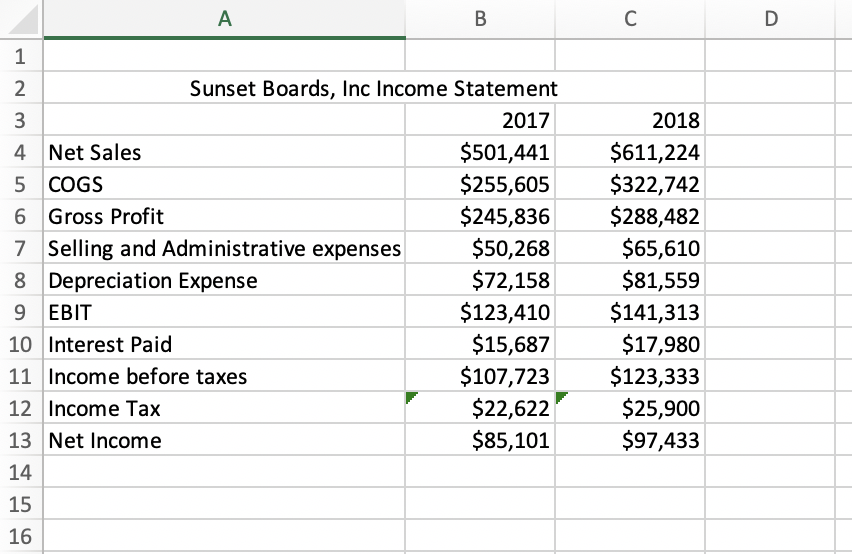Select column C header
852x554 pixels.
[630, 18]
